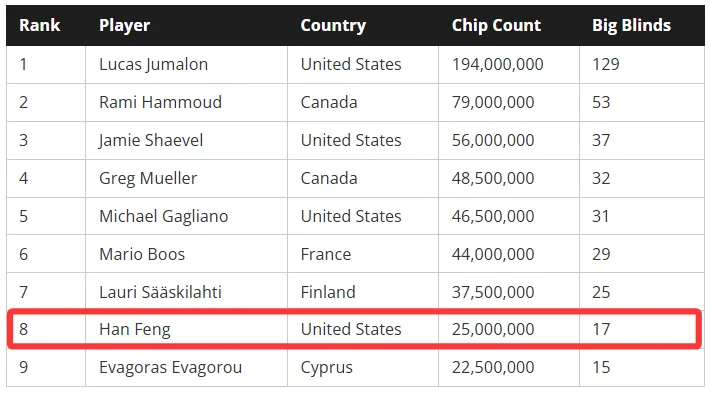Click the 129 big blinds value
The image size is (710, 394).
605,65
